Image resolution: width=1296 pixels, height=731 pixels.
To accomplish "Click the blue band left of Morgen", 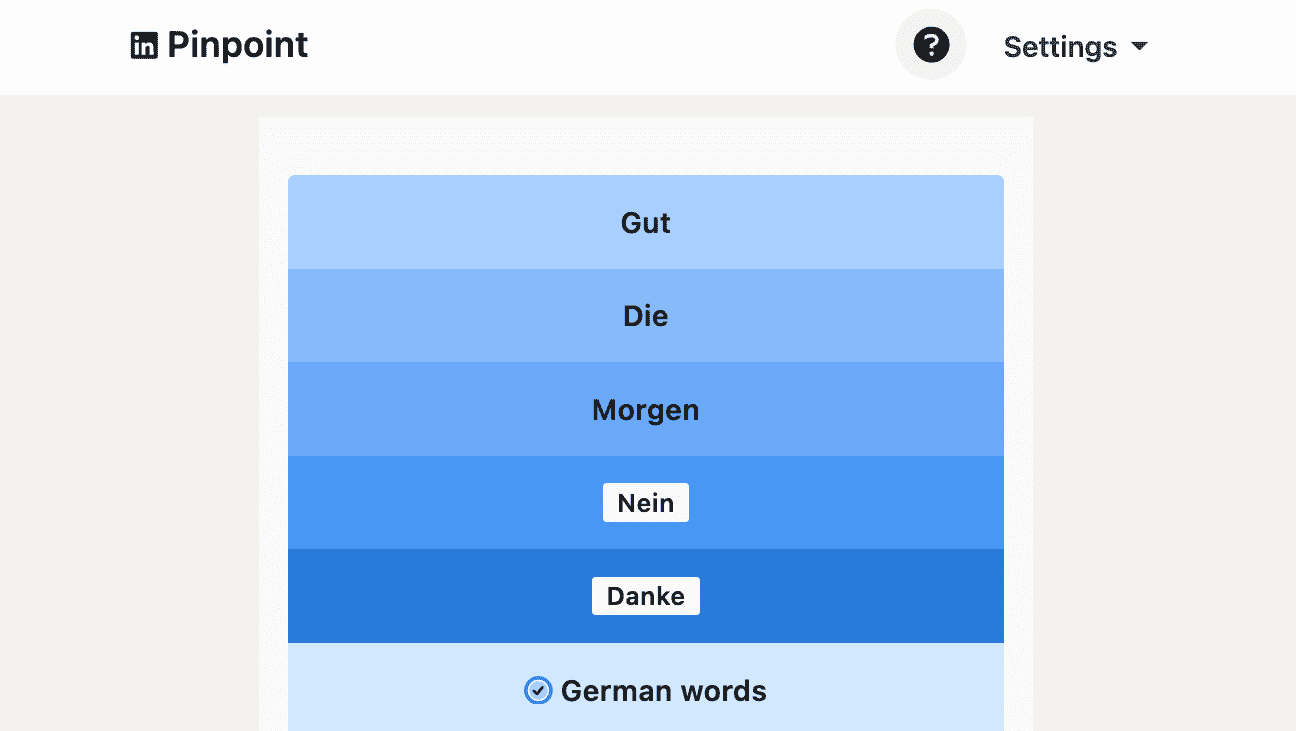I will (x=430, y=410).
